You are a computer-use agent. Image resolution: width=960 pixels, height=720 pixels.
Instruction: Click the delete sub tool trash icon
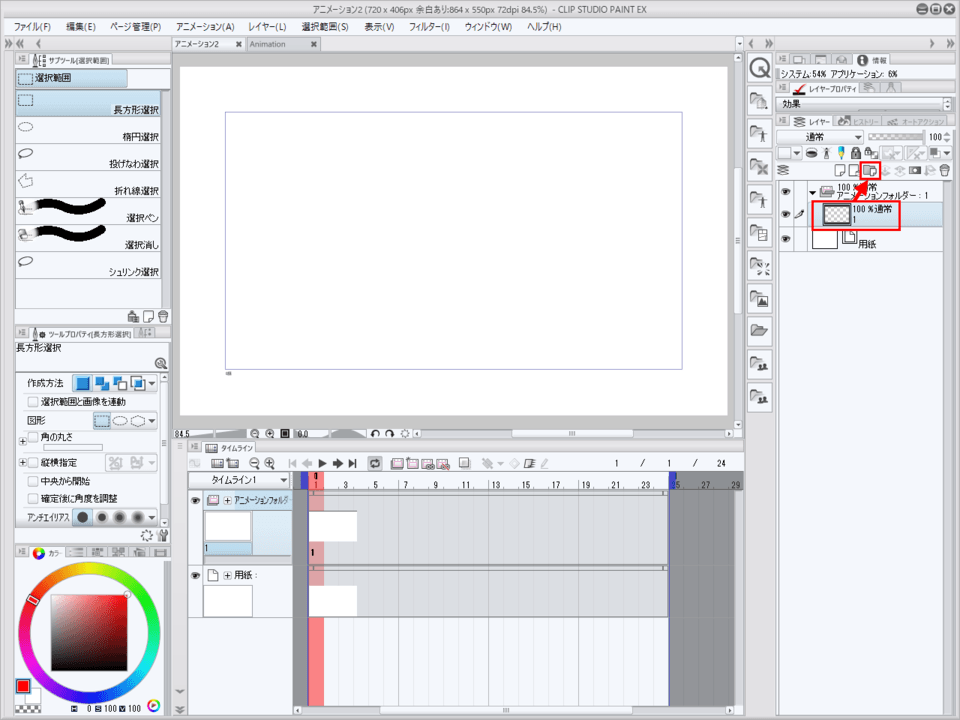pos(163,317)
